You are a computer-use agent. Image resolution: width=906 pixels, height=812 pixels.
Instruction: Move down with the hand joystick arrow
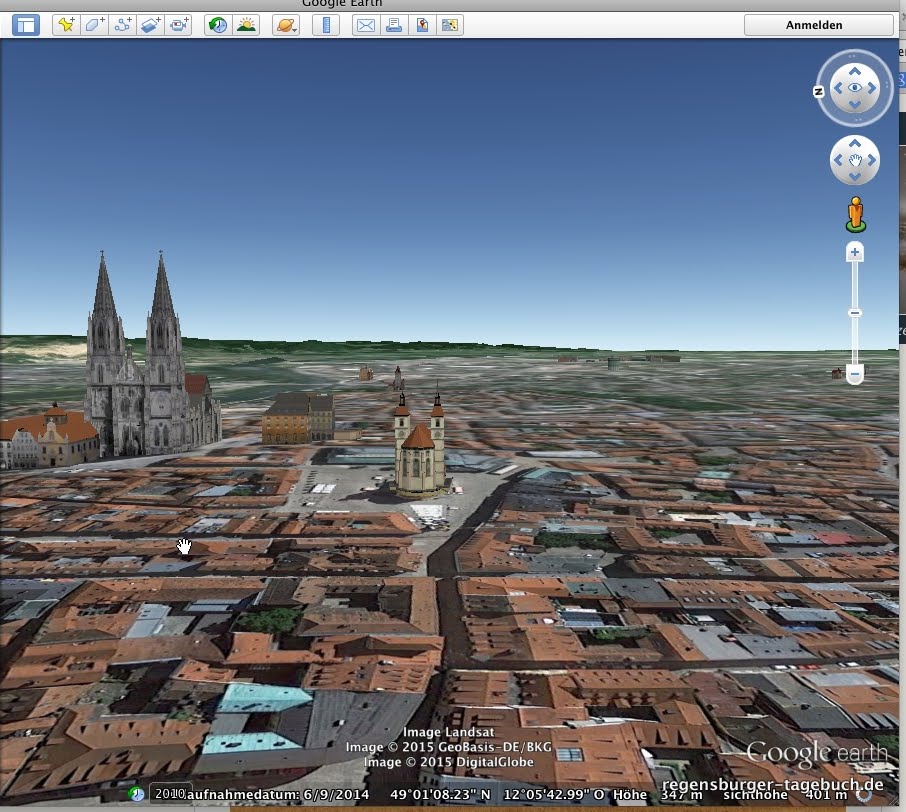(855, 176)
